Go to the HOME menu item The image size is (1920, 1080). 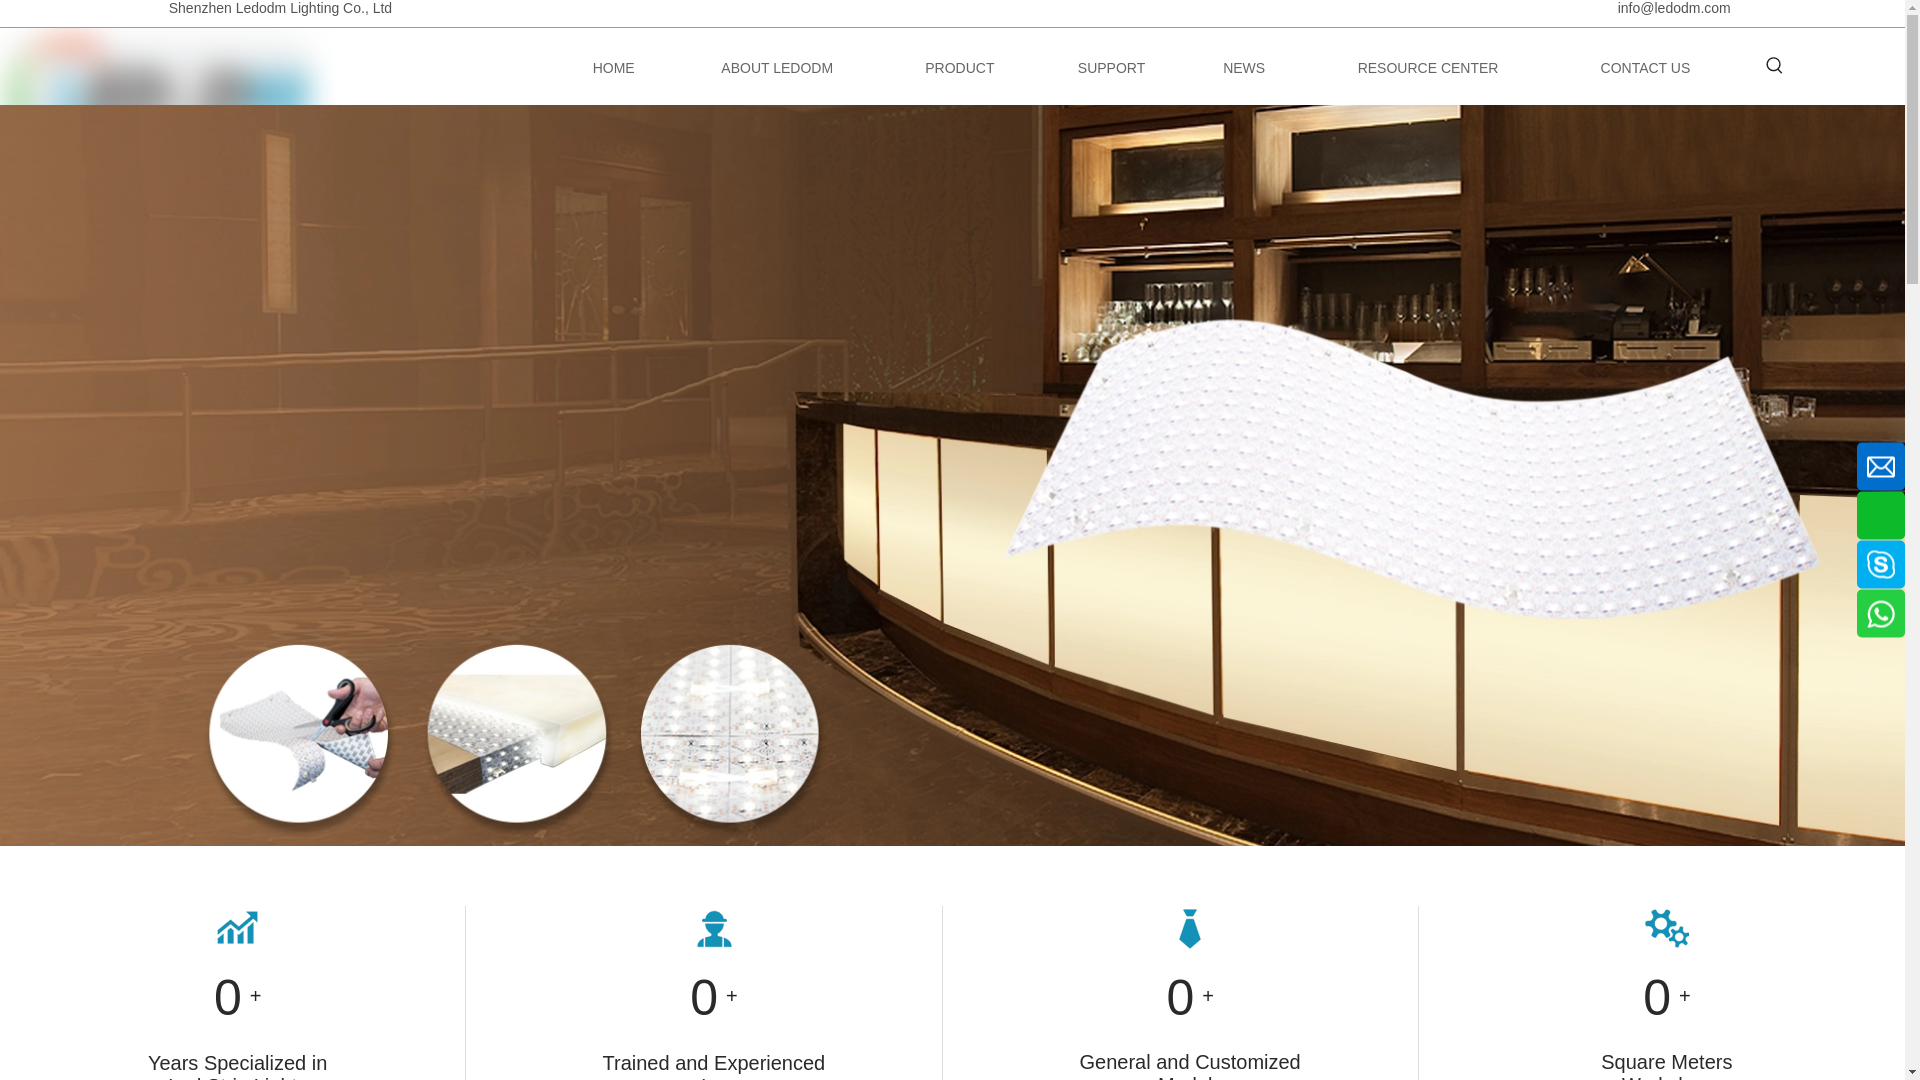pos(613,68)
